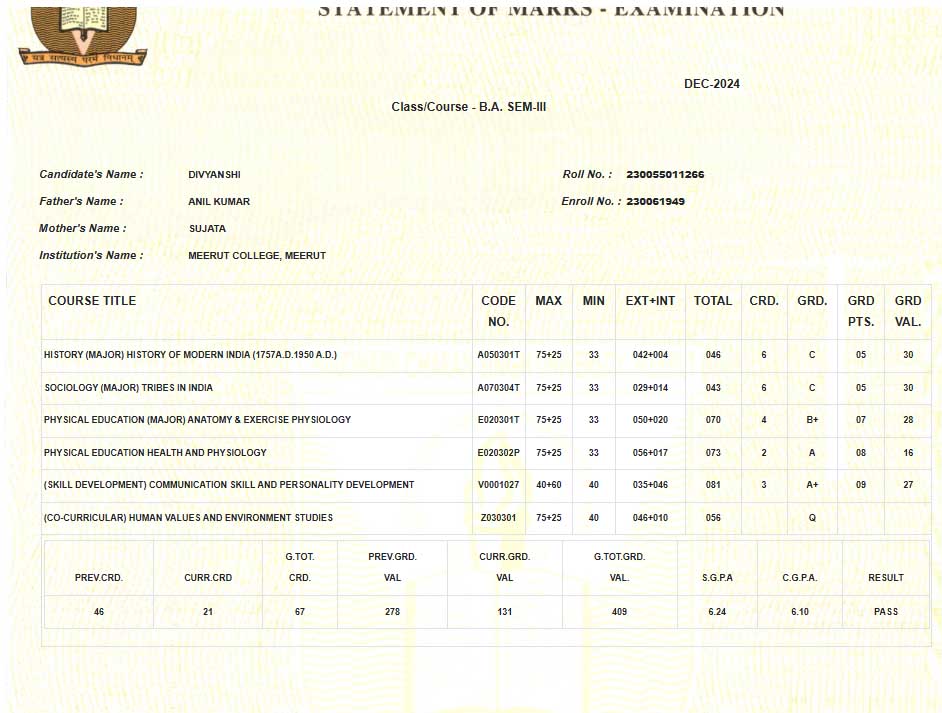Click the candidate name DIVYANSHI

214,175
